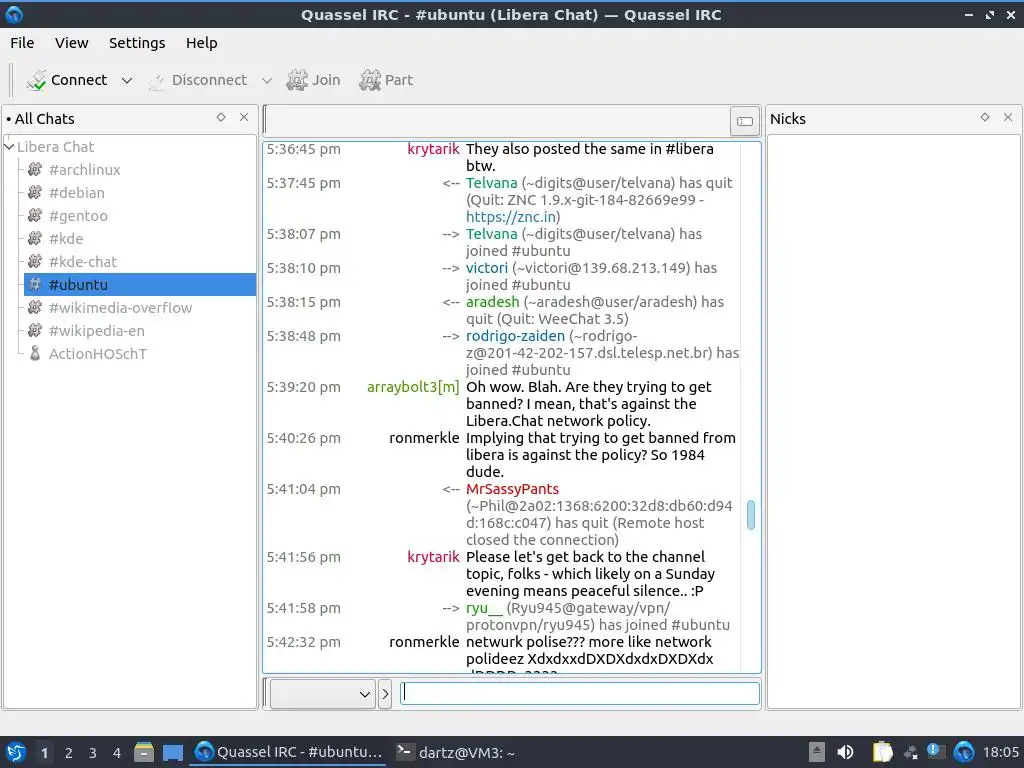
Task: Switch to the dartz@VM3 terminal window
Action: pyautogui.click(x=456, y=752)
